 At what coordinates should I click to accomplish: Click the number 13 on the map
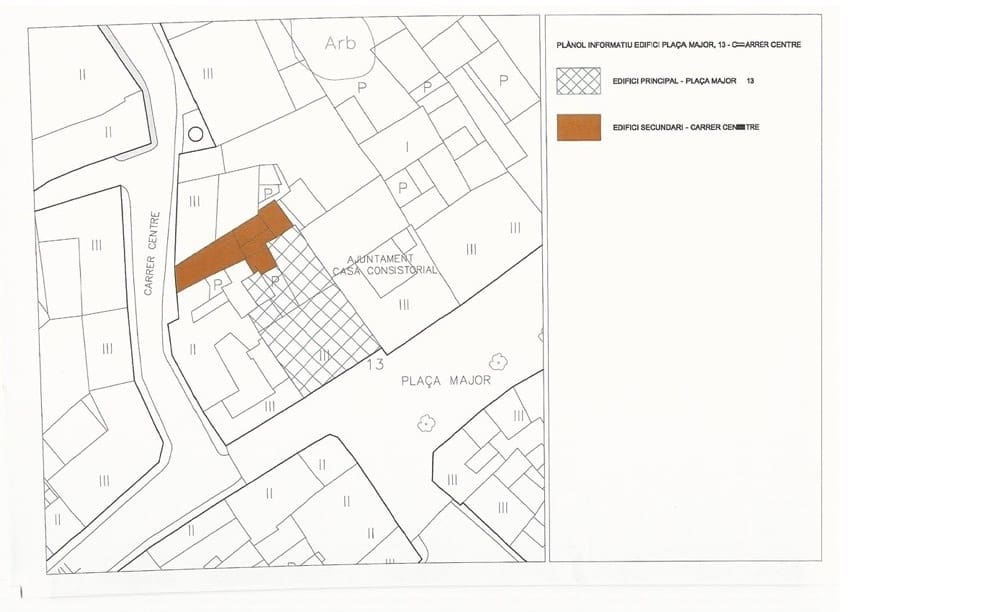375,365
